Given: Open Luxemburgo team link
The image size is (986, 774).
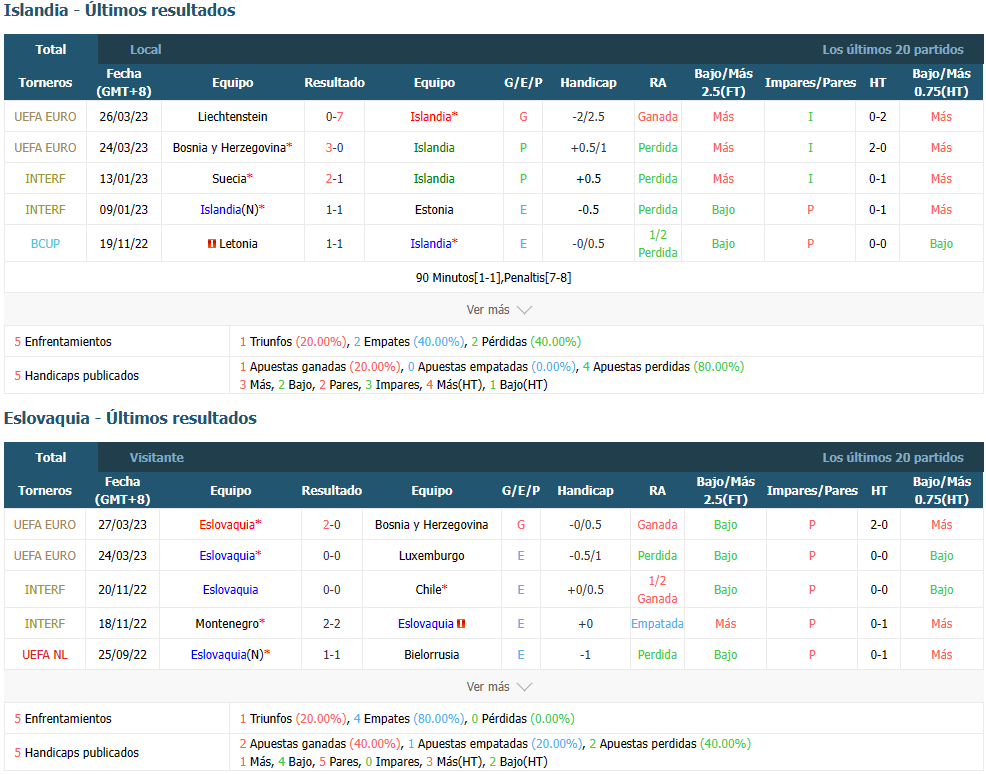Looking at the screenshot, I should pyautogui.click(x=431, y=556).
